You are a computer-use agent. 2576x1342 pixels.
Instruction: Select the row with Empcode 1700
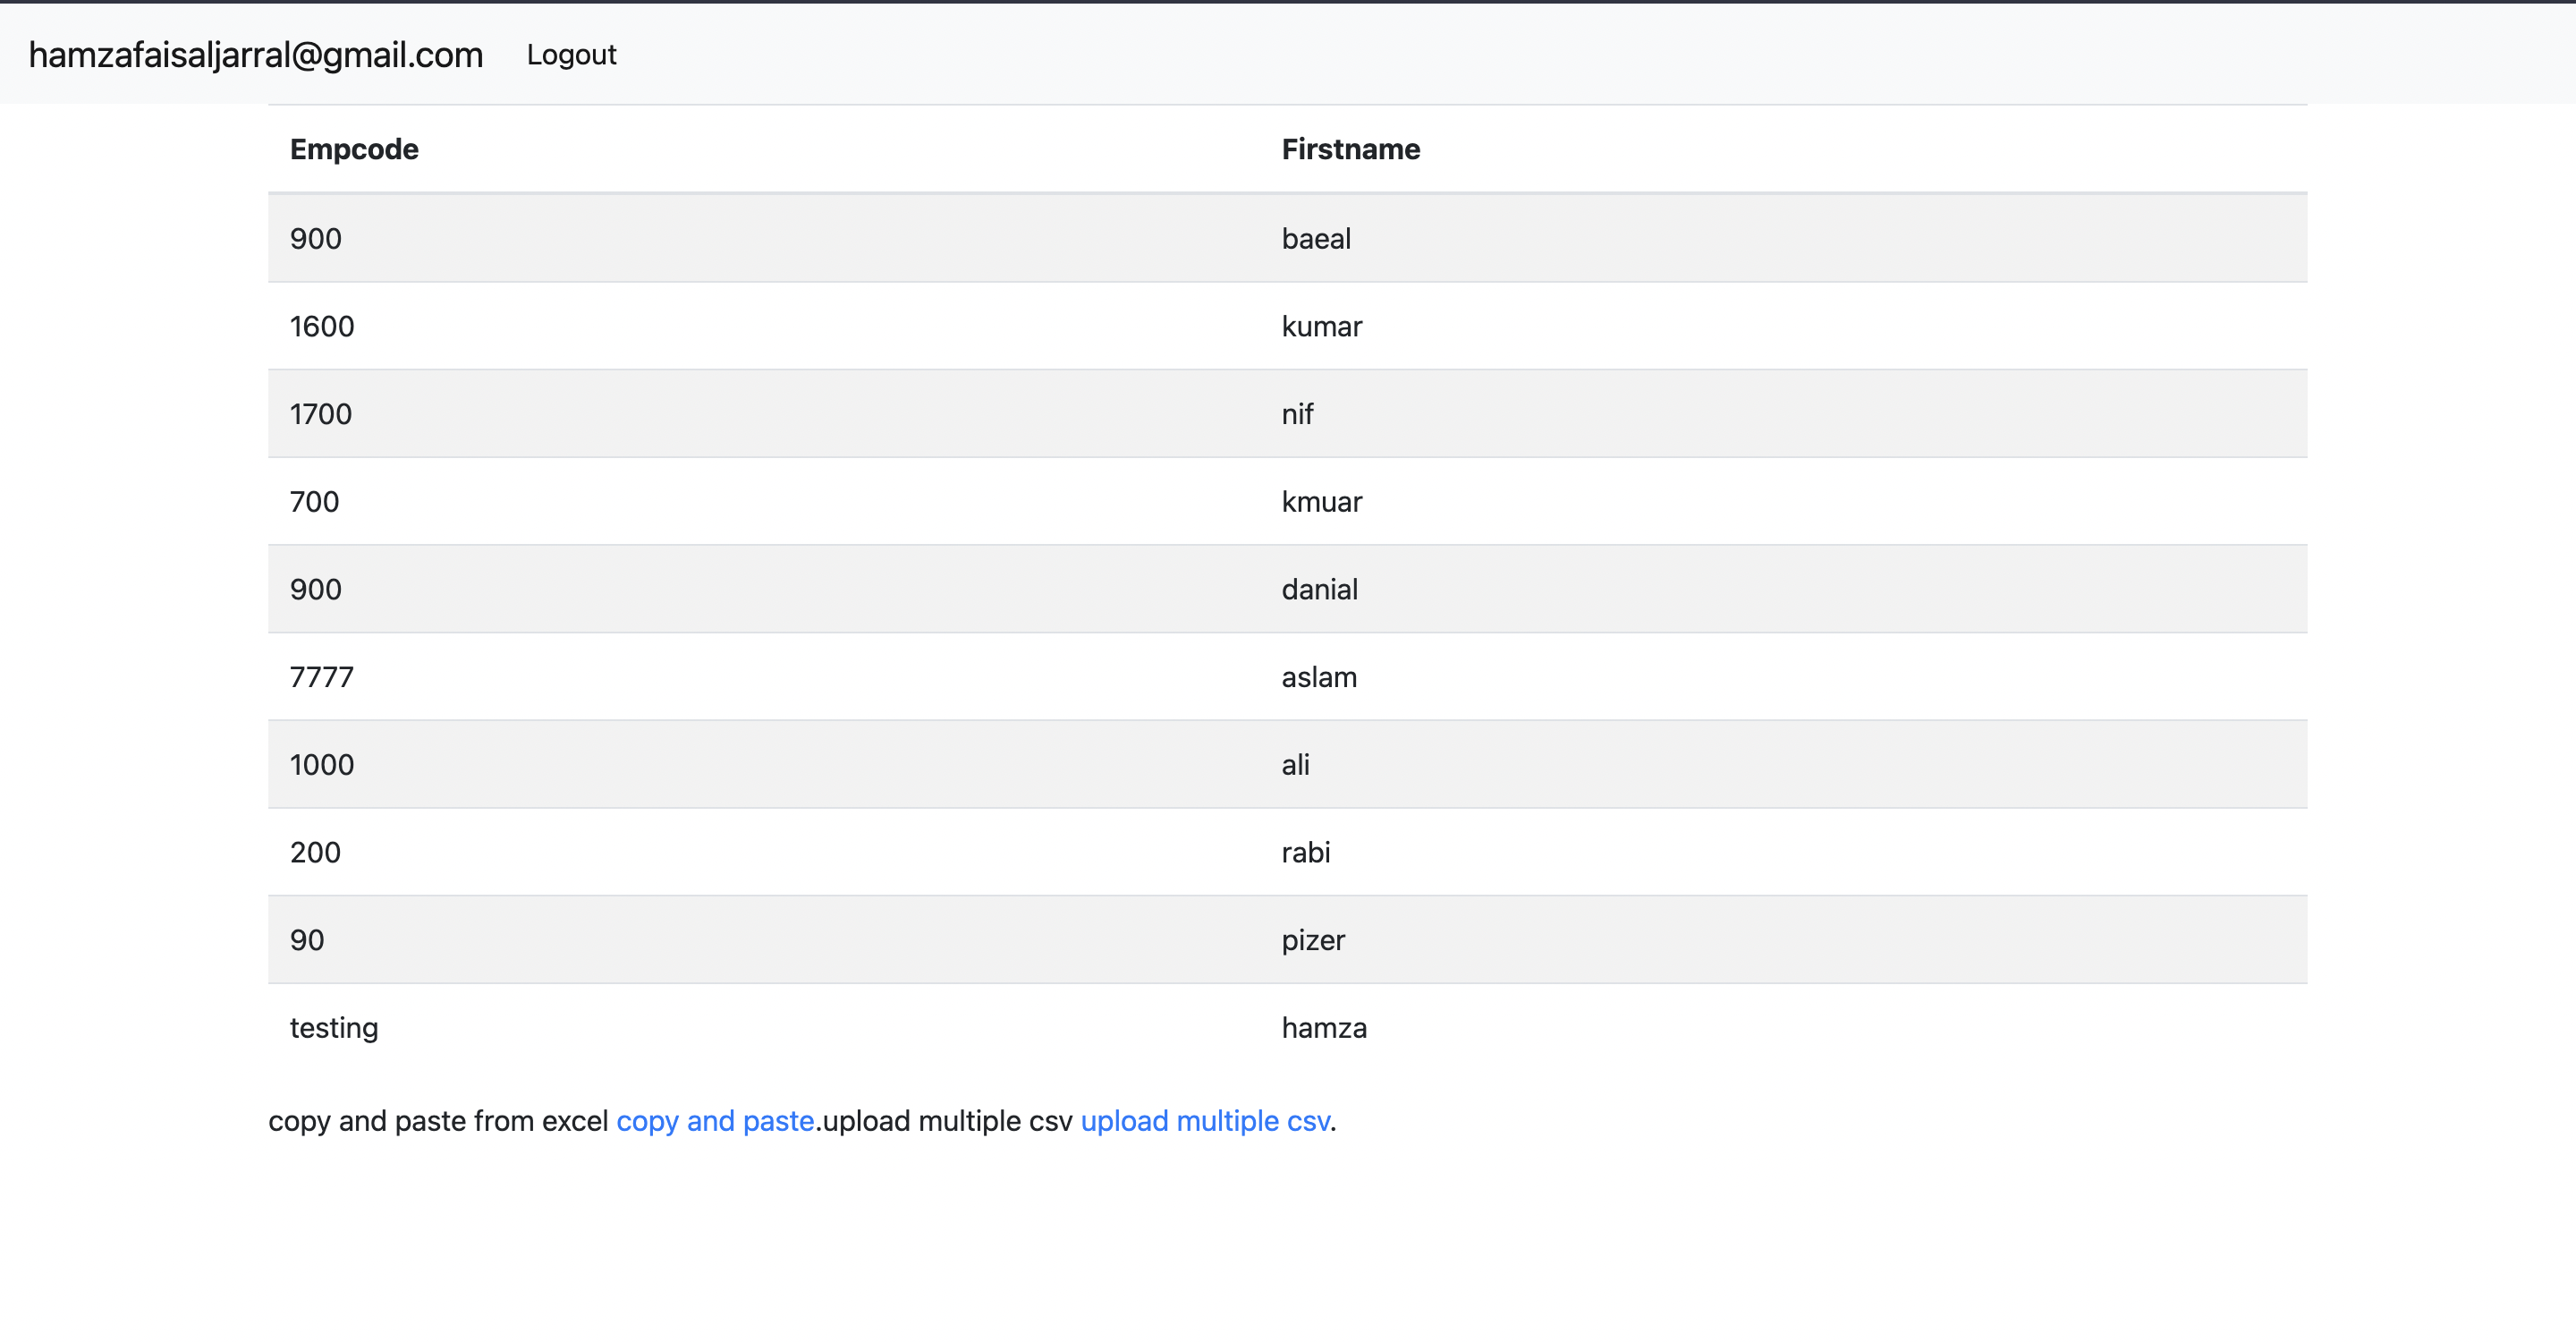[321, 413]
